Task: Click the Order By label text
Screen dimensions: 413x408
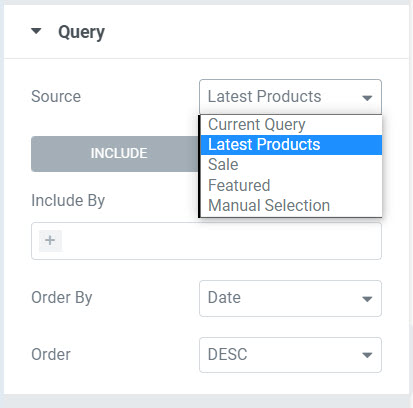Action: point(62,298)
